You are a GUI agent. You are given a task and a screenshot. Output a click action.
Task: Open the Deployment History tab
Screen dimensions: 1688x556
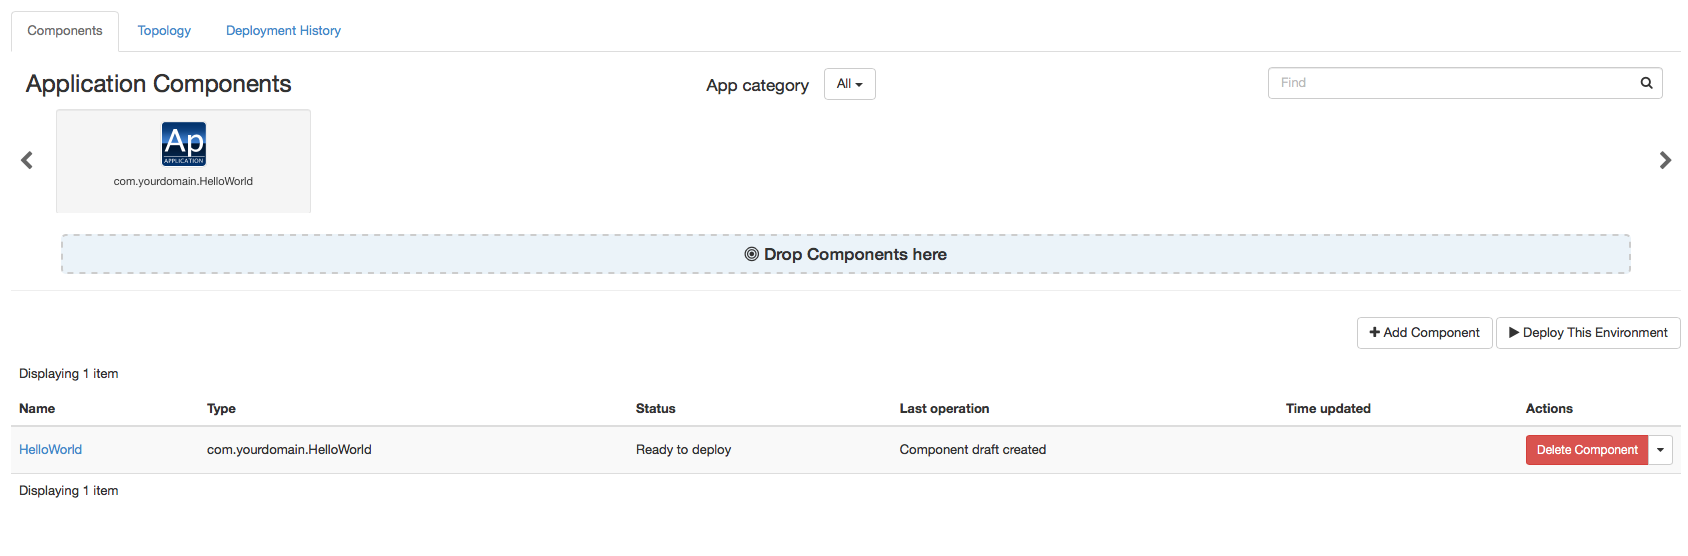tap(283, 31)
